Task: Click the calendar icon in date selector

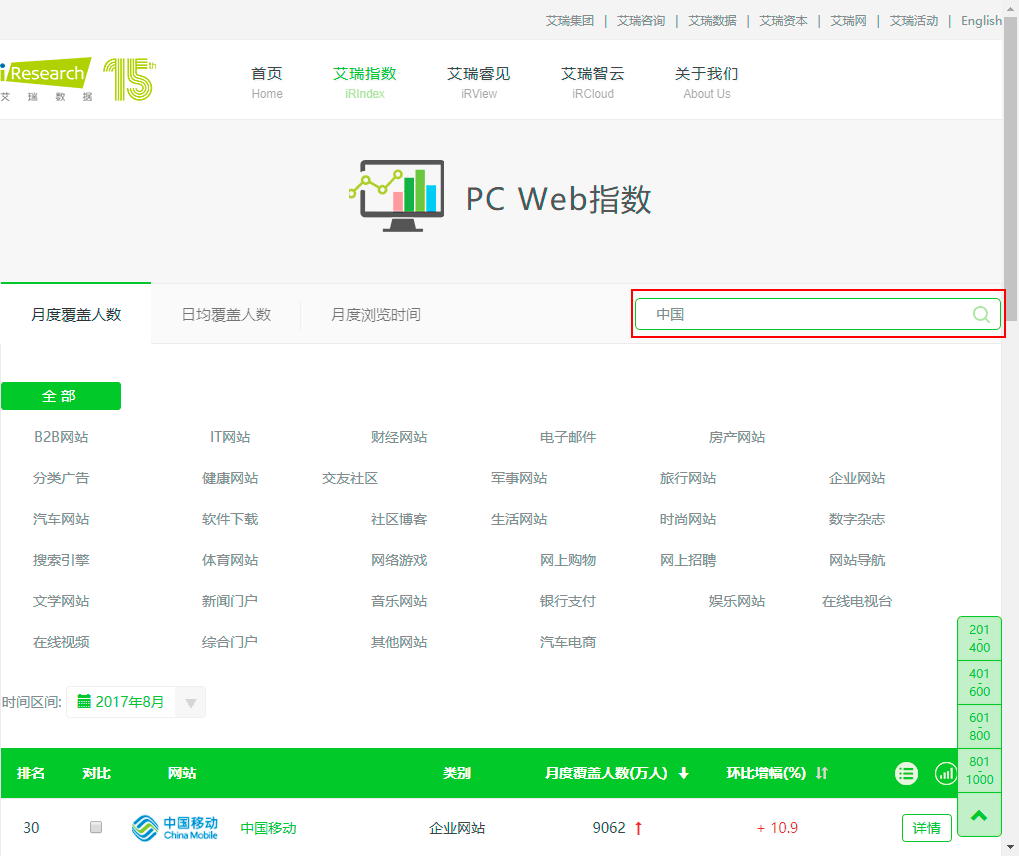Action: [84, 701]
